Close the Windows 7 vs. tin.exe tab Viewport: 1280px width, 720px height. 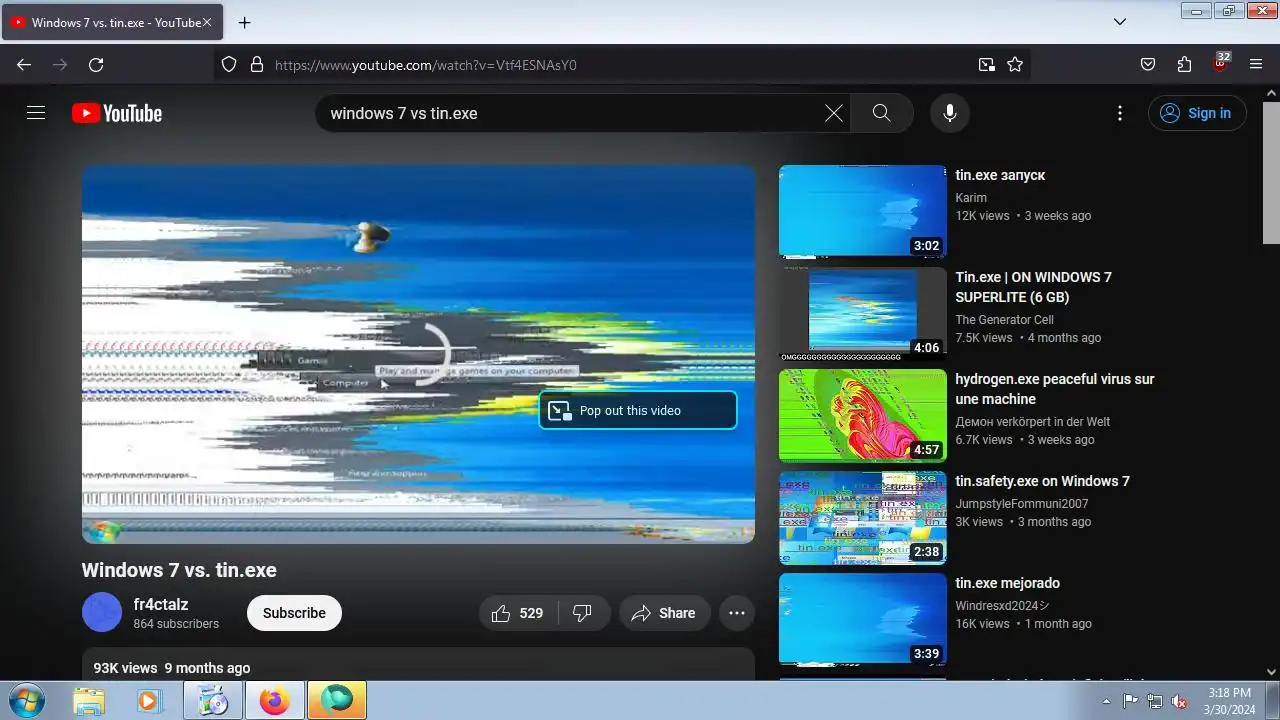(x=207, y=22)
